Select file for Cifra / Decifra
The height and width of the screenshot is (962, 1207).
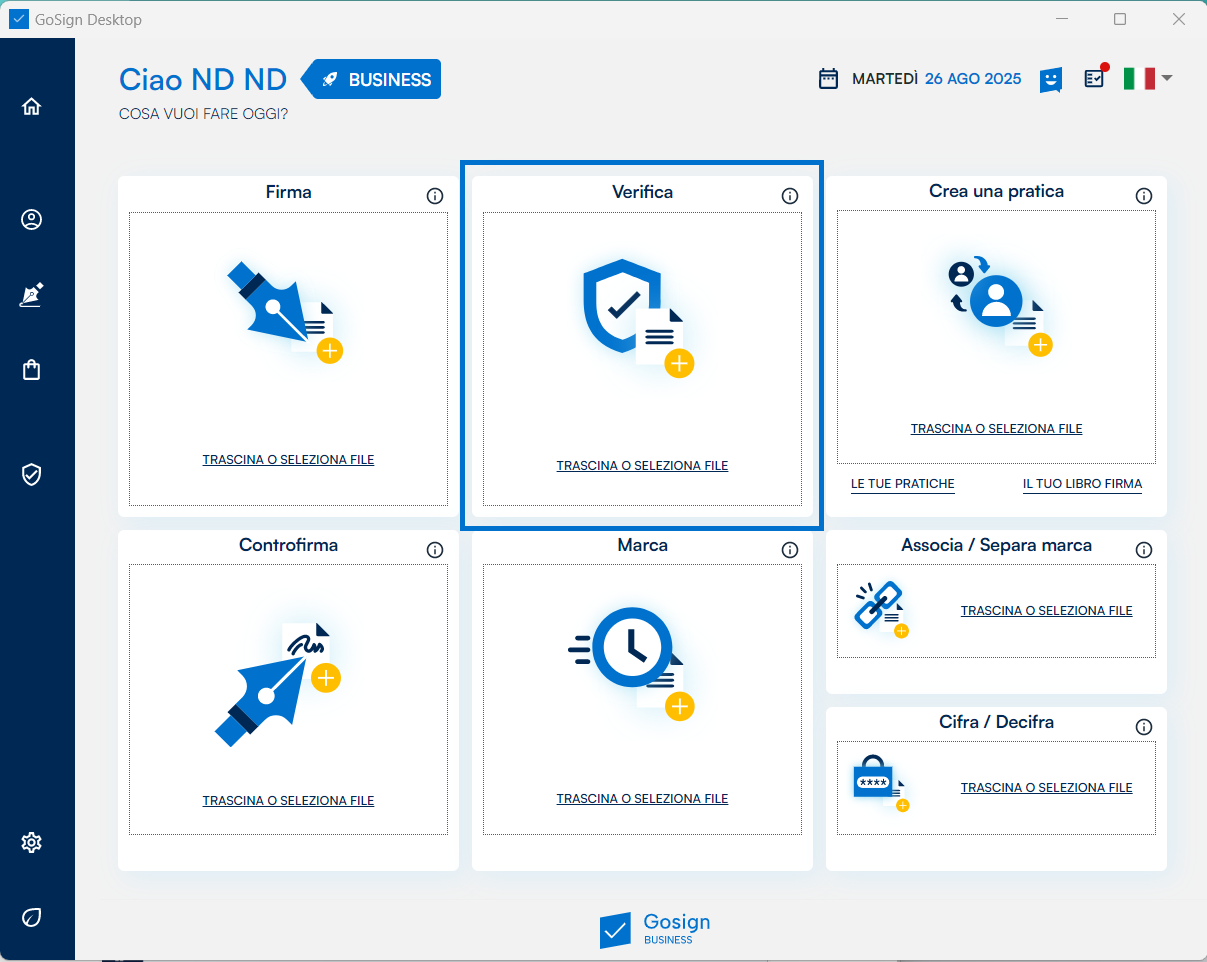1046,788
